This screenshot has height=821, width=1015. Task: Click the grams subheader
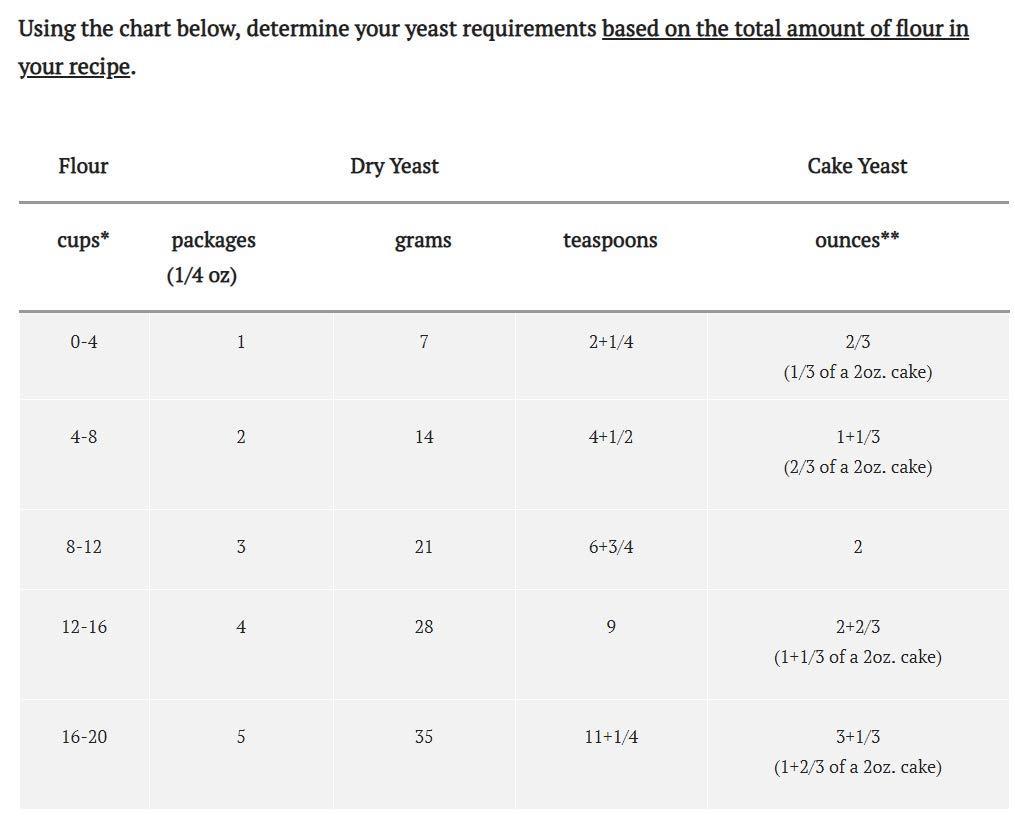423,240
